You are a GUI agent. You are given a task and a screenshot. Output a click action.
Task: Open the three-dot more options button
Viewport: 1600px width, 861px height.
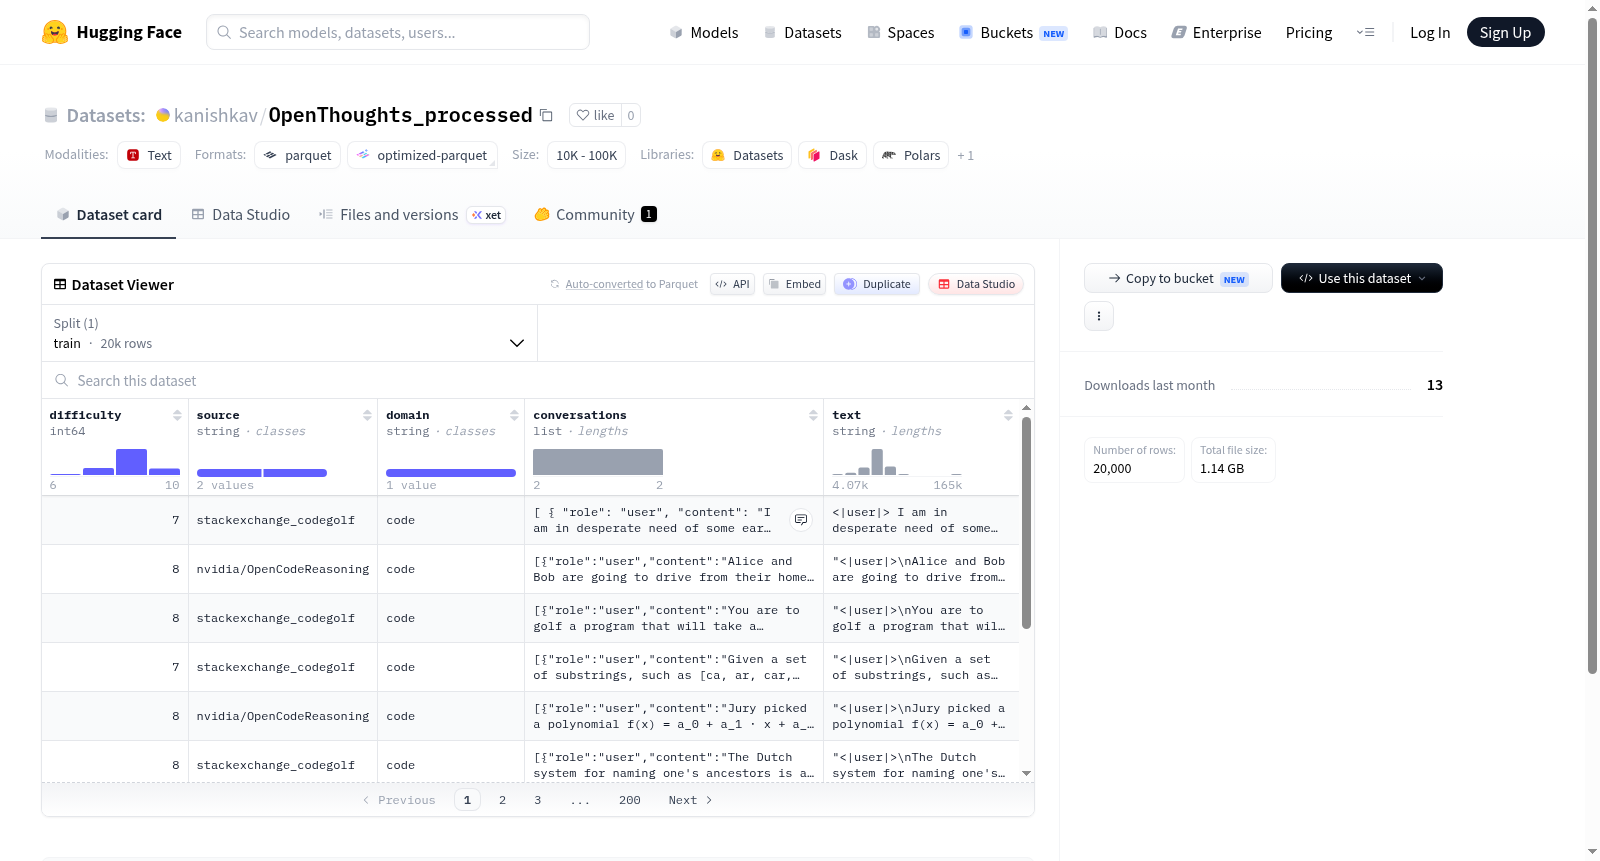tap(1099, 316)
